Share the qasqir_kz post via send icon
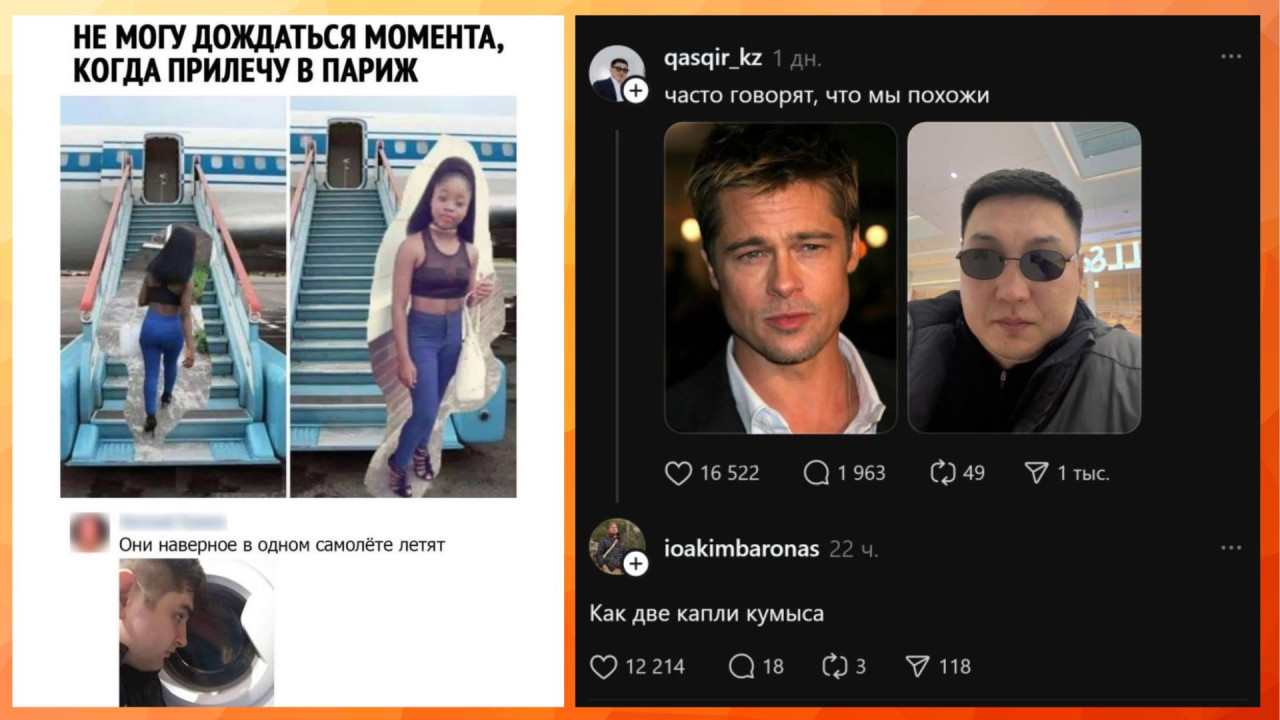Viewport: 1280px width, 720px height. point(1037,473)
